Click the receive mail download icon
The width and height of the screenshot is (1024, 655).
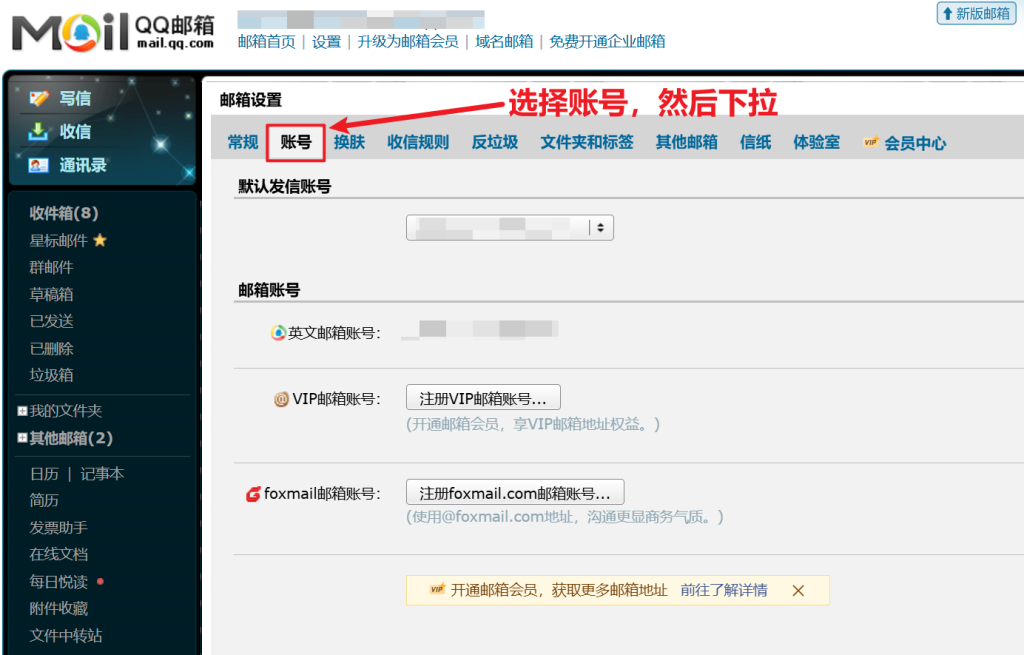(39, 131)
